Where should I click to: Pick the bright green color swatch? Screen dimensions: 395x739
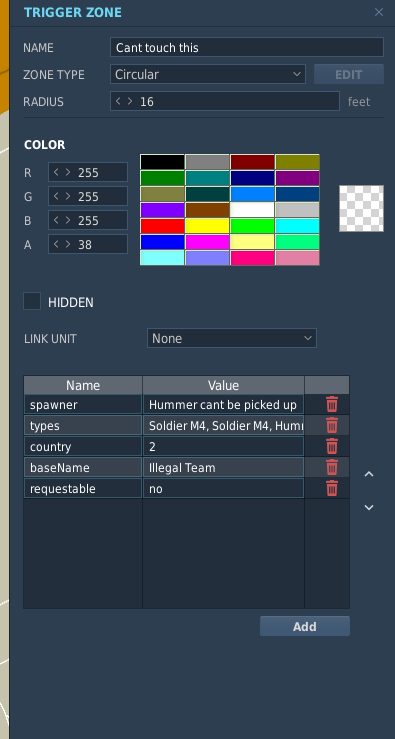coord(252,226)
